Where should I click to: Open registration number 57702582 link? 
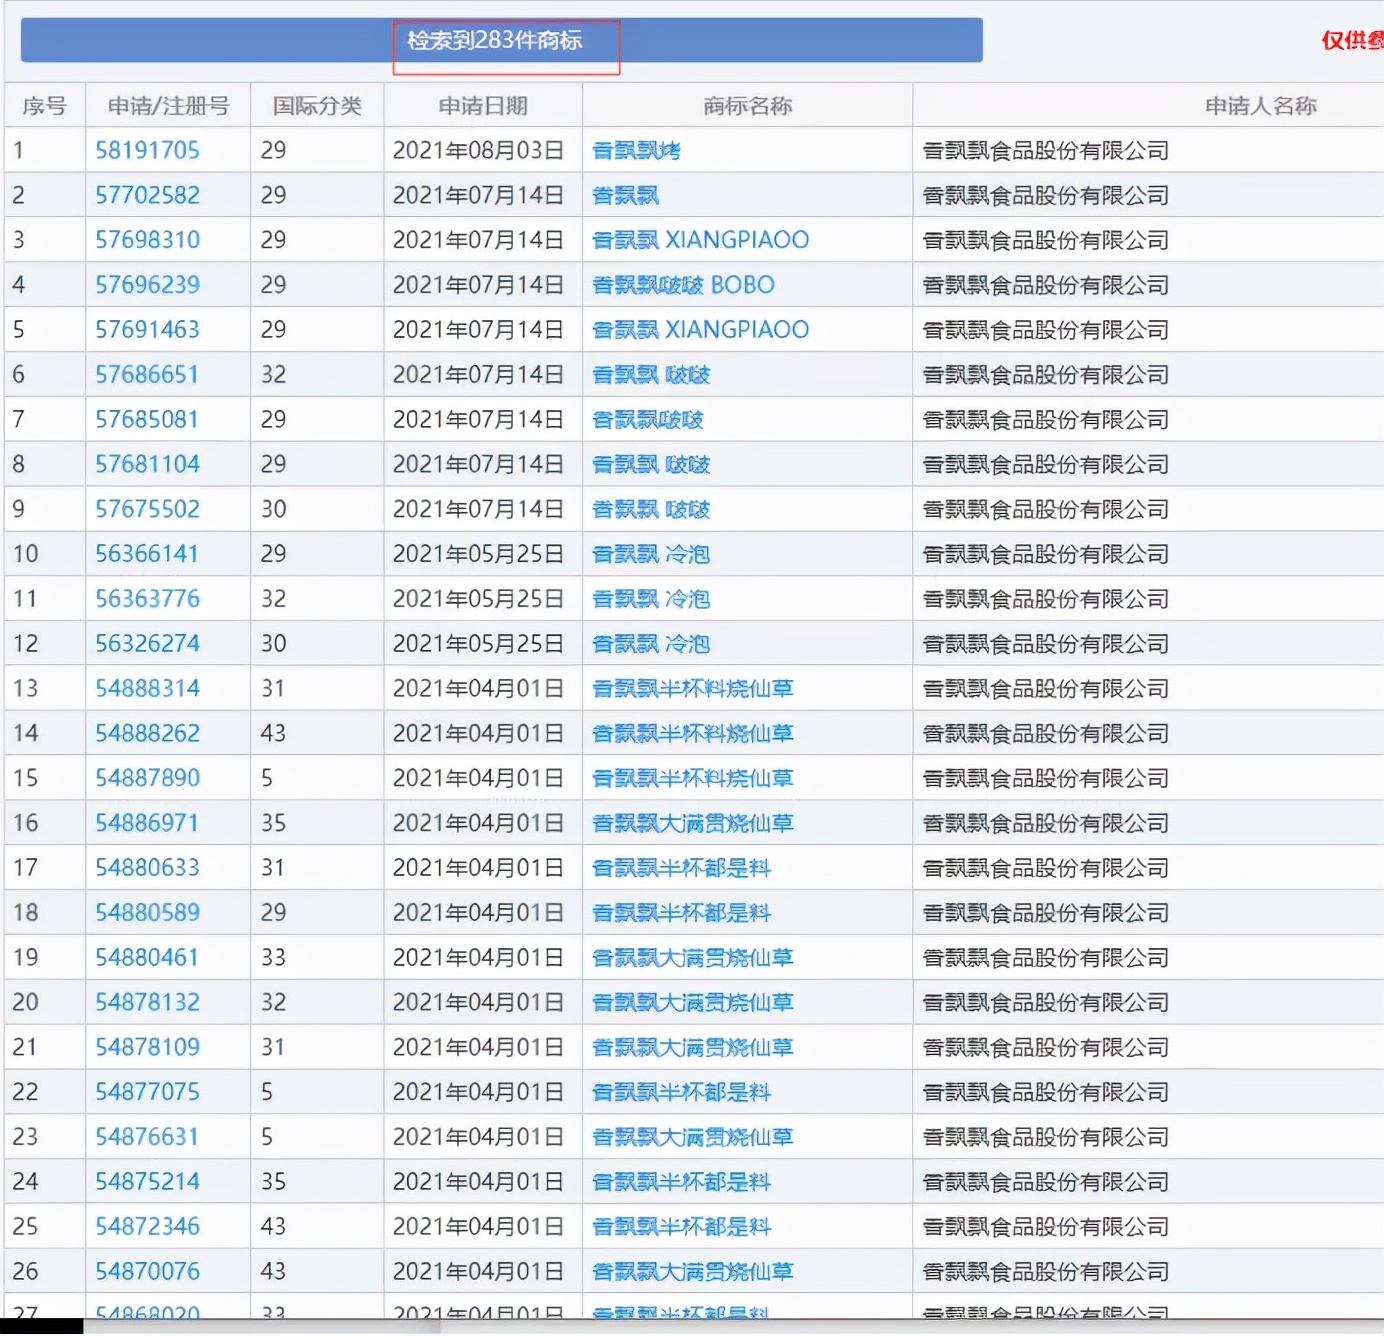click(147, 195)
